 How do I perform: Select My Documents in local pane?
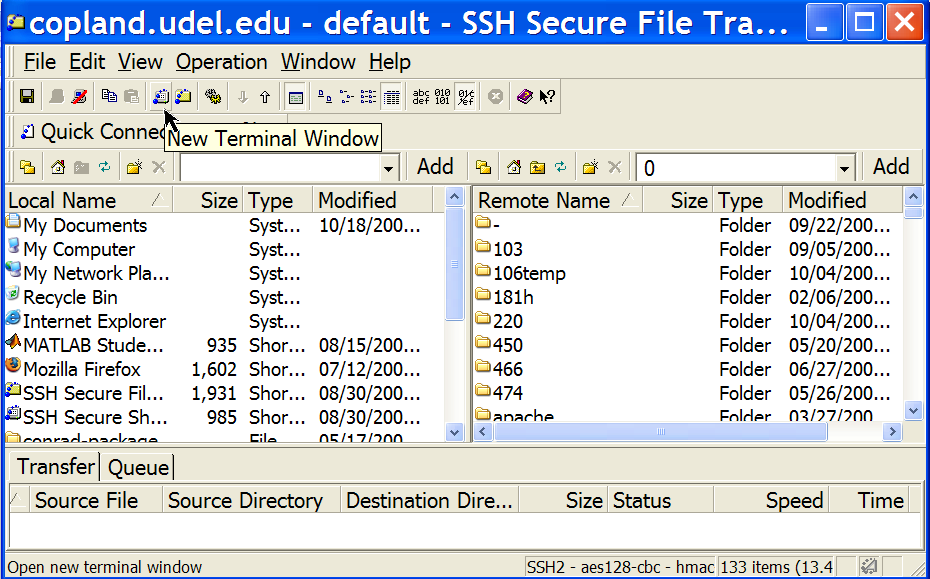85,225
